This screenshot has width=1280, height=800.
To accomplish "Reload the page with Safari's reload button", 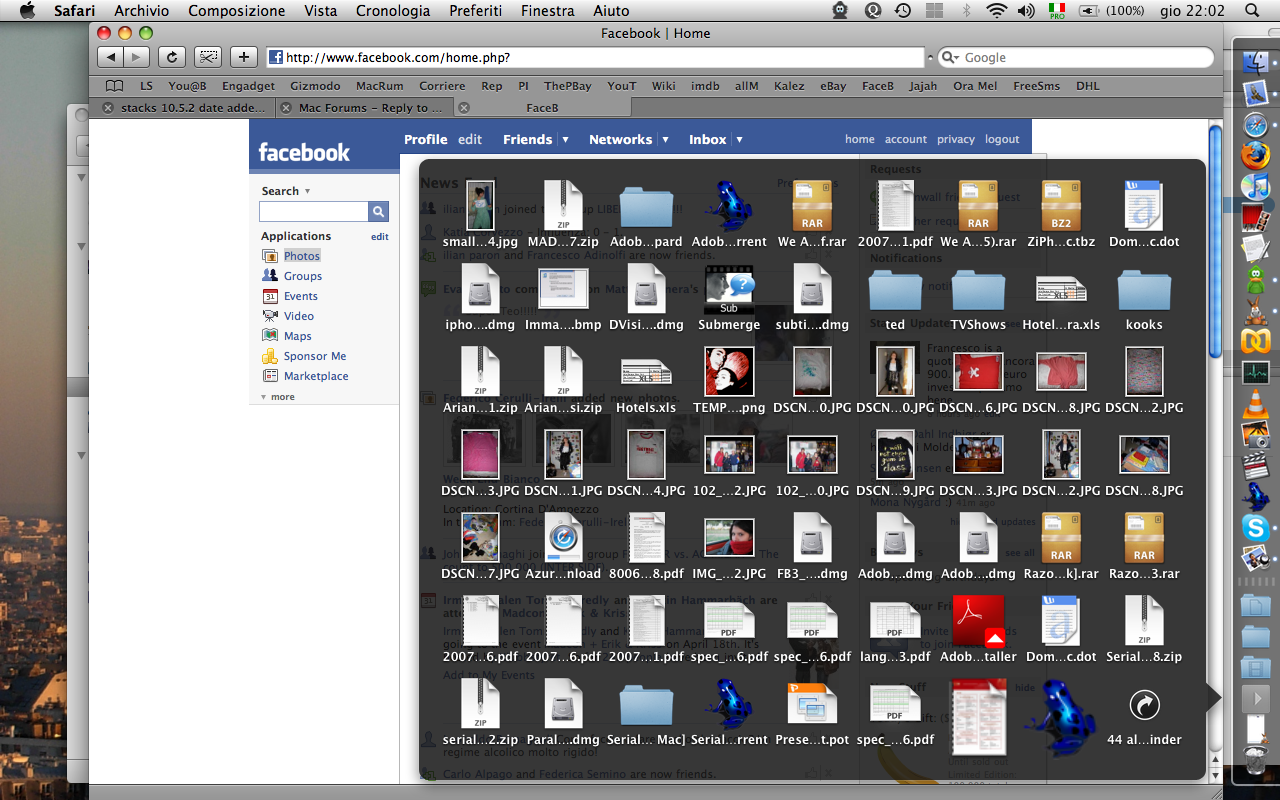I will point(172,57).
